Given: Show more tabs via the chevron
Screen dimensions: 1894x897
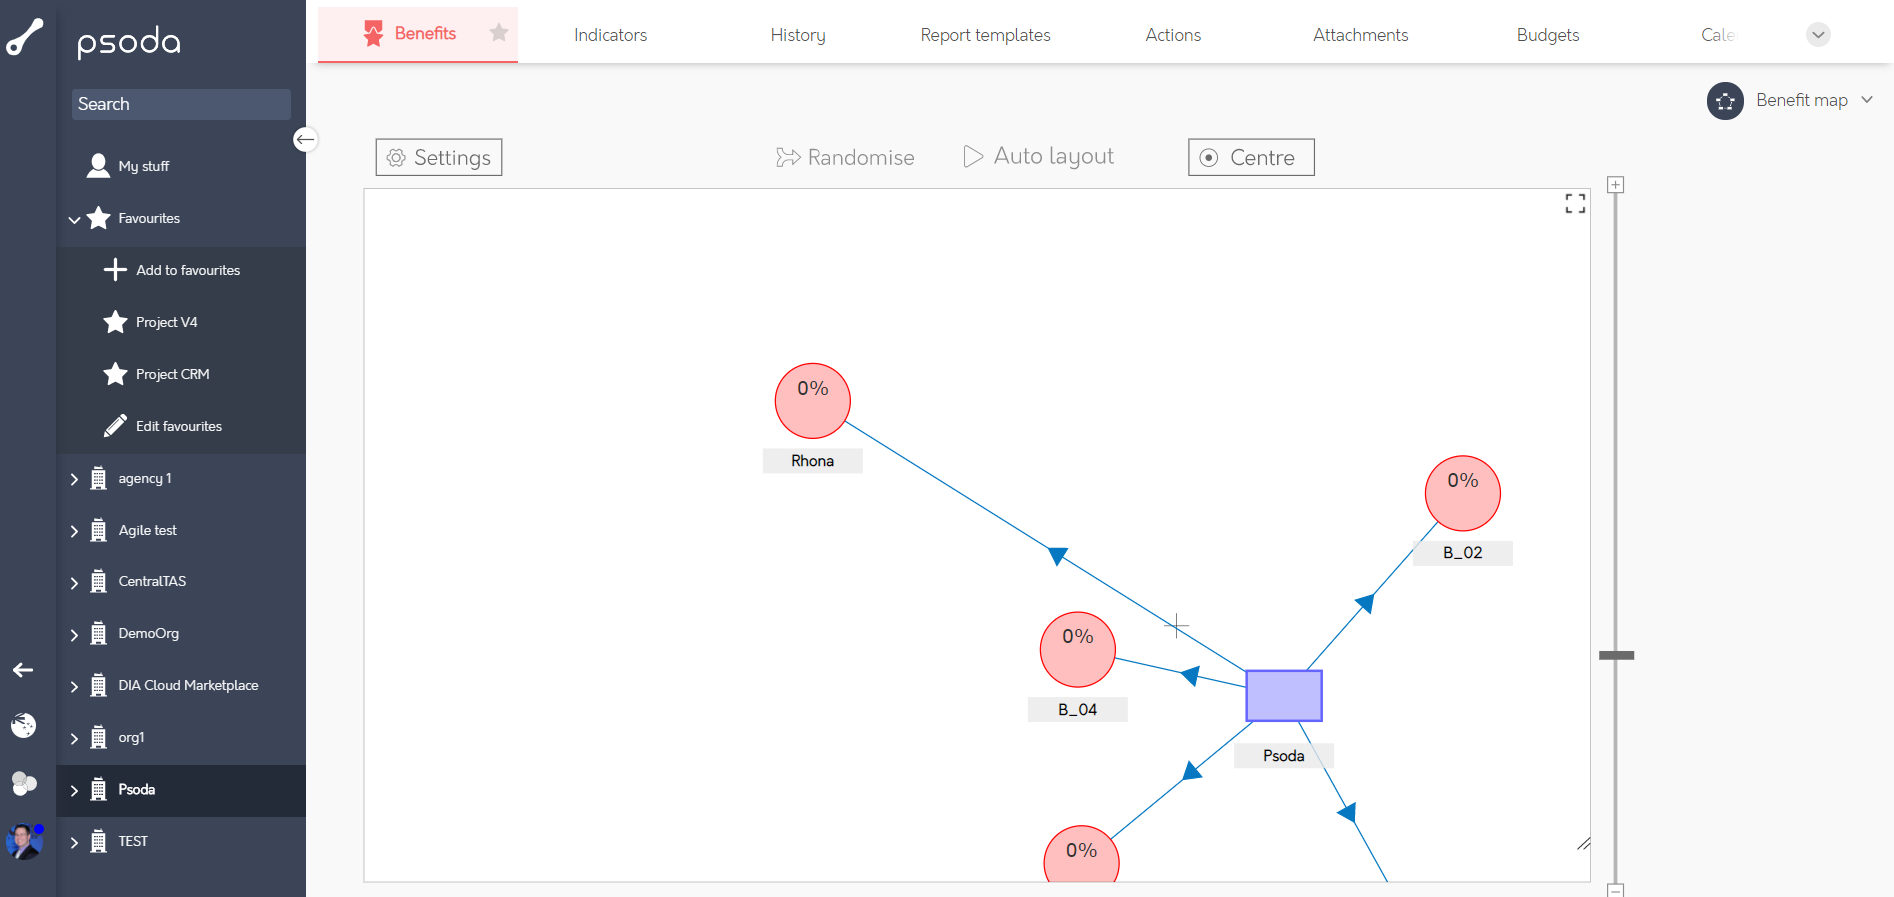Looking at the screenshot, I should point(1818,35).
